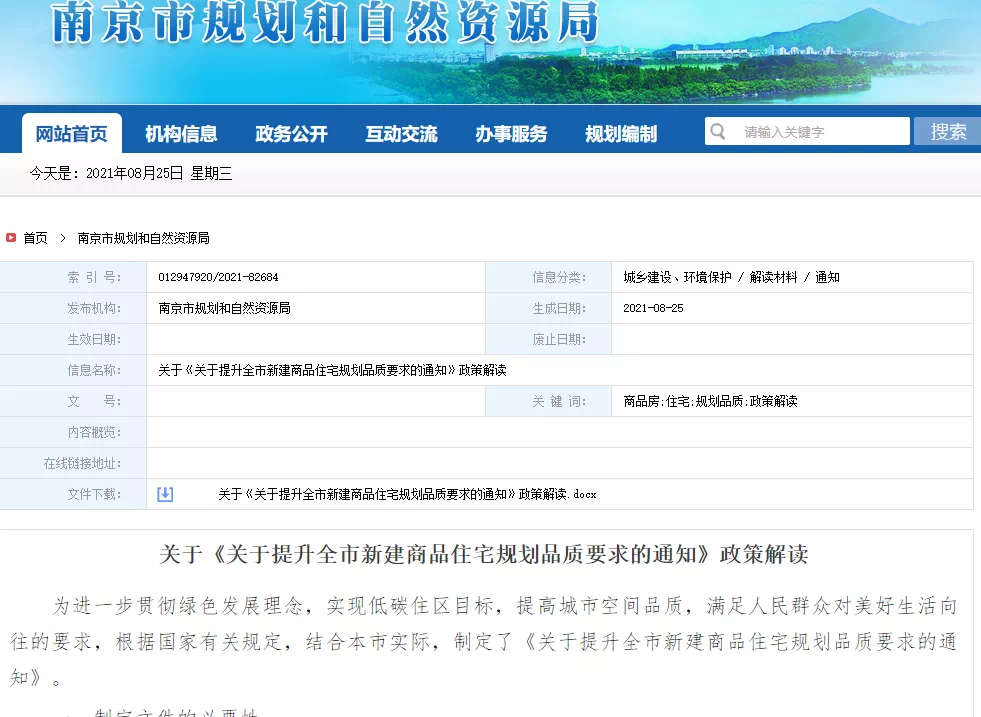Viewport: 981px width, 717px height.
Task: Click the 南京市规划和自然资源局 breadcrumb link
Action: pyautogui.click(x=143, y=238)
